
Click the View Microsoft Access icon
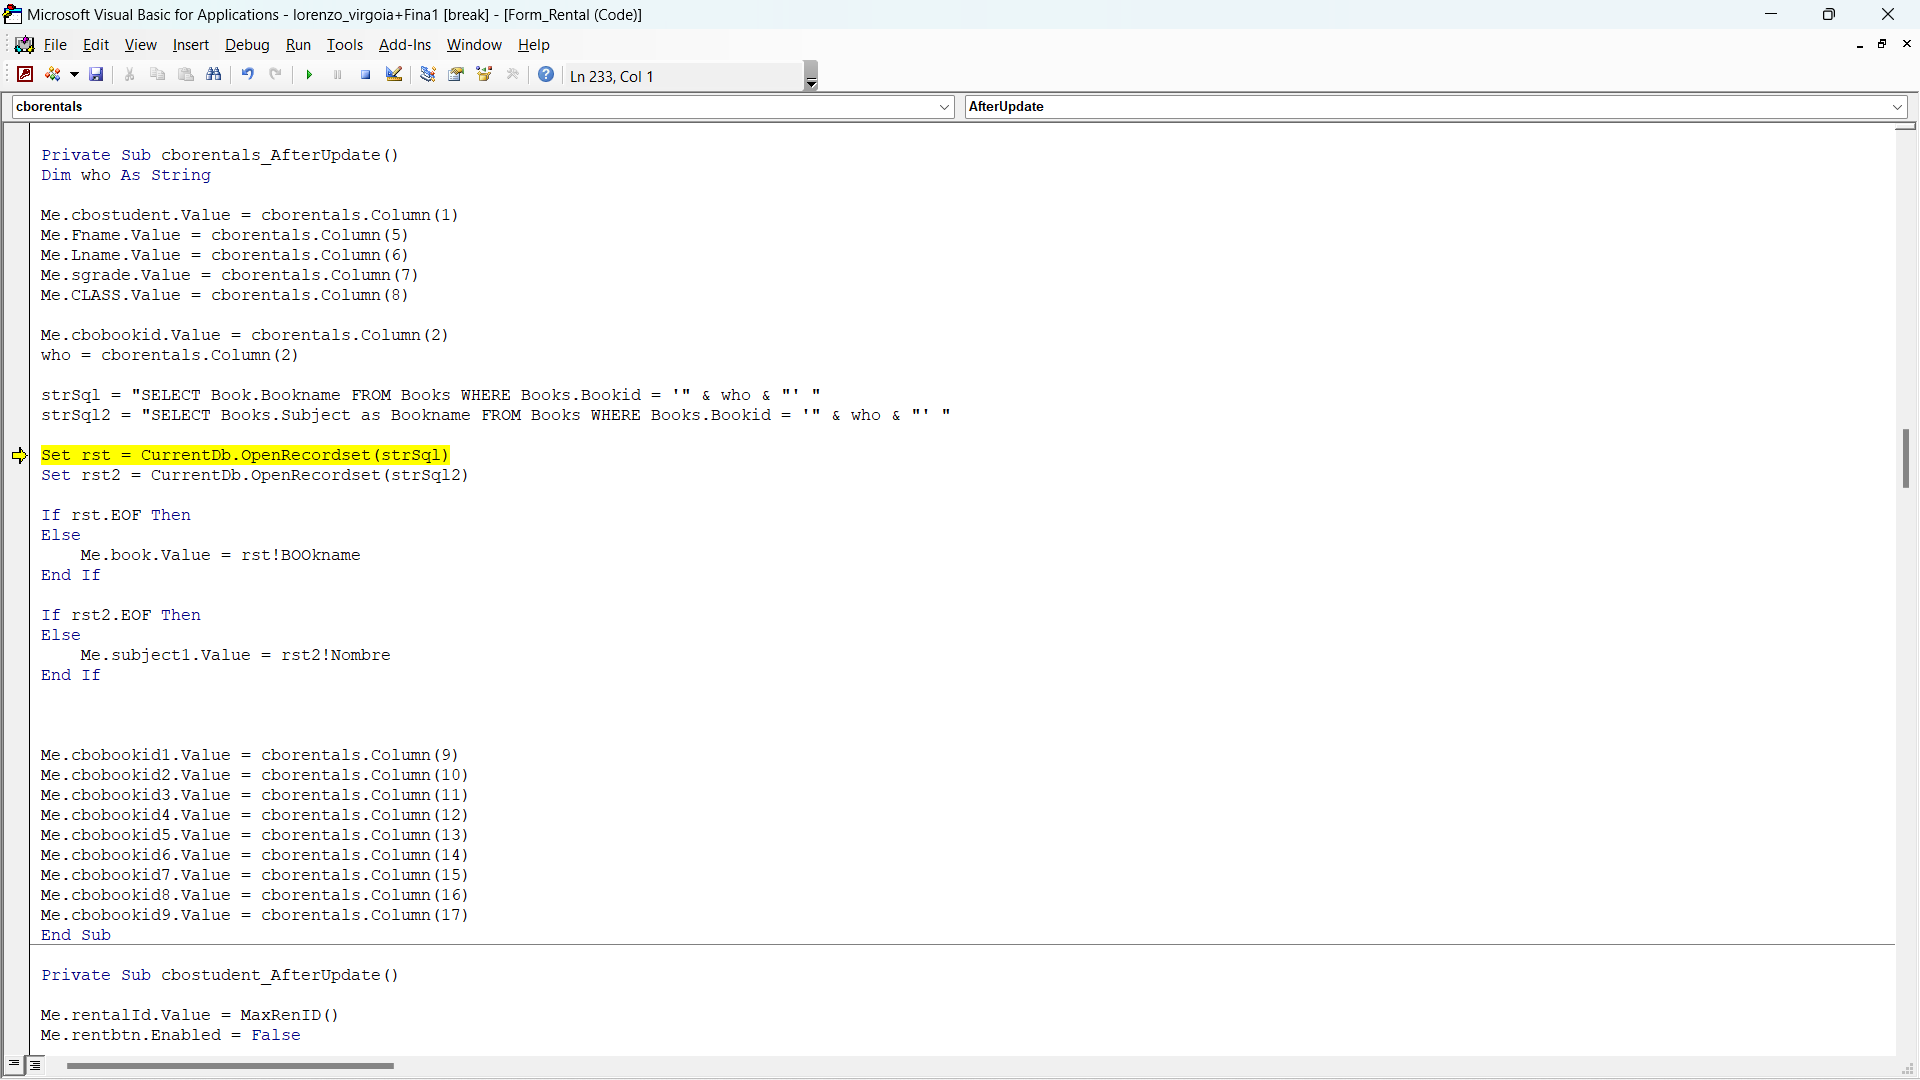tap(25, 75)
